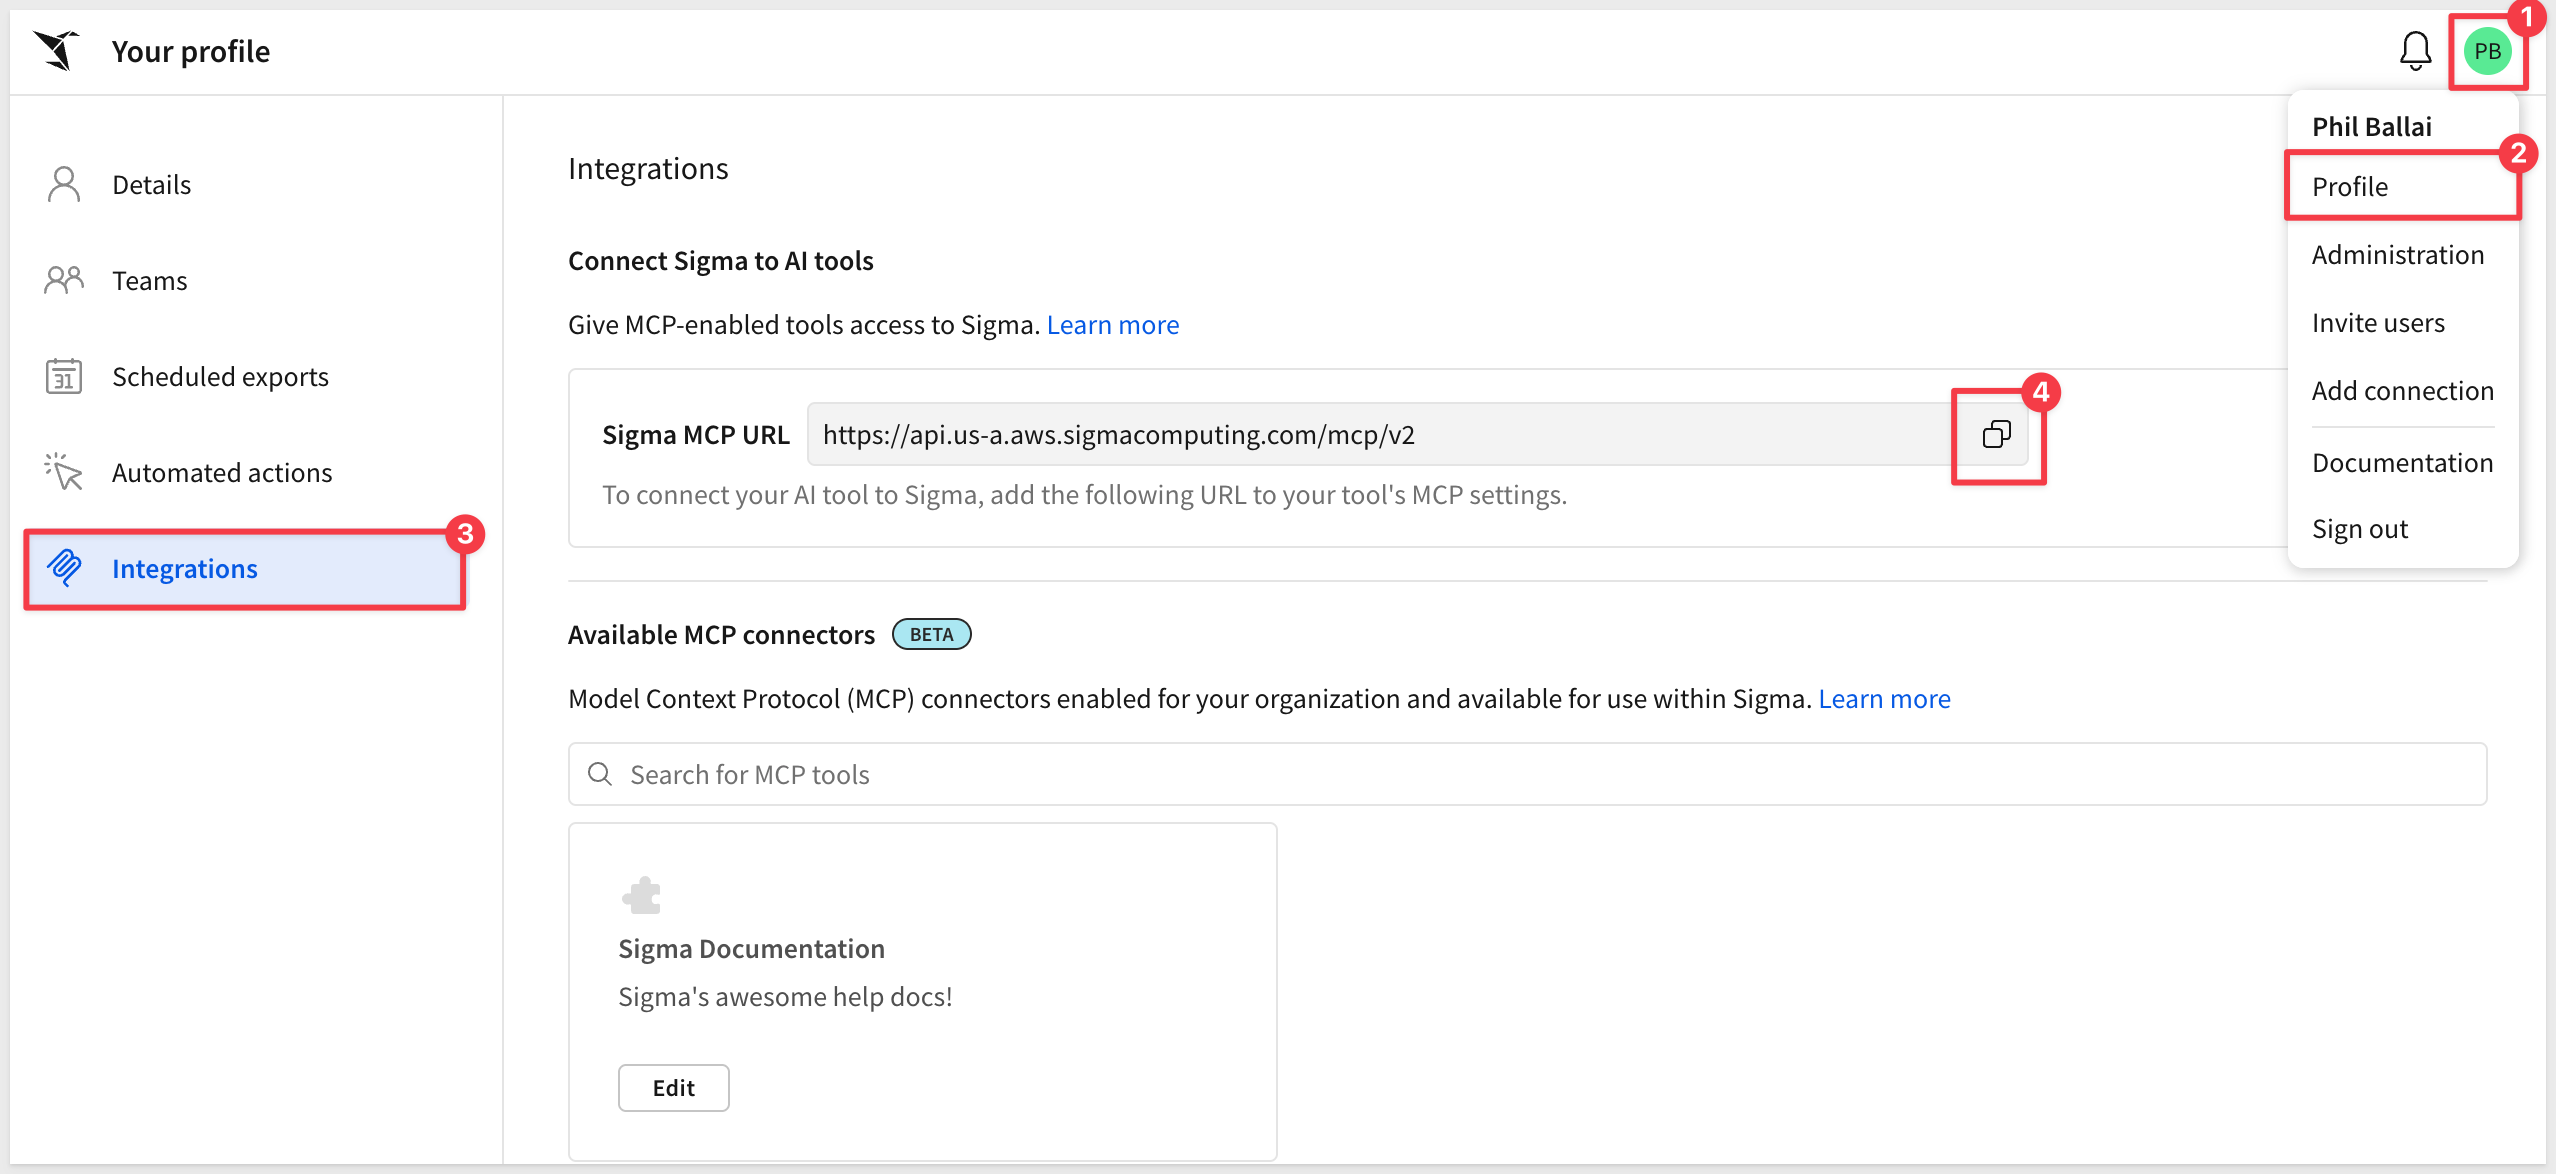Image resolution: width=2556 pixels, height=1174 pixels.
Task: Select Add connection menu item
Action: 2403,391
